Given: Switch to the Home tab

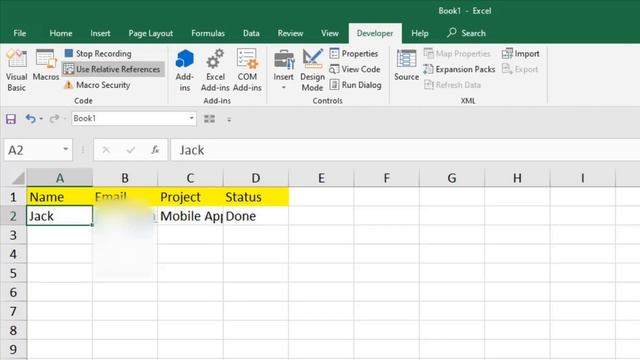Looking at the screenshot, I should click(x=61, y=33).
